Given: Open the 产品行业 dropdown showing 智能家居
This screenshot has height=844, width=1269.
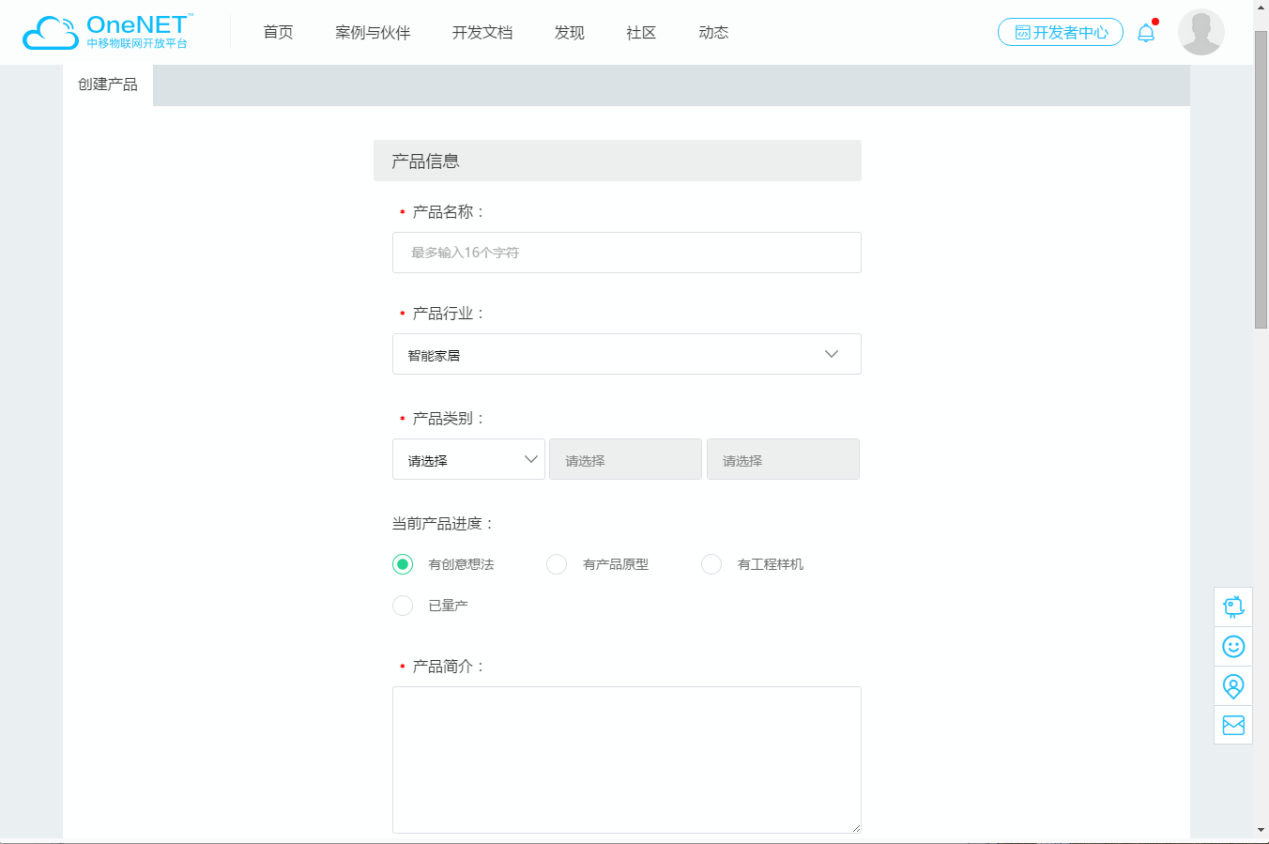Looking at the screenshot, I should point(626,353).
